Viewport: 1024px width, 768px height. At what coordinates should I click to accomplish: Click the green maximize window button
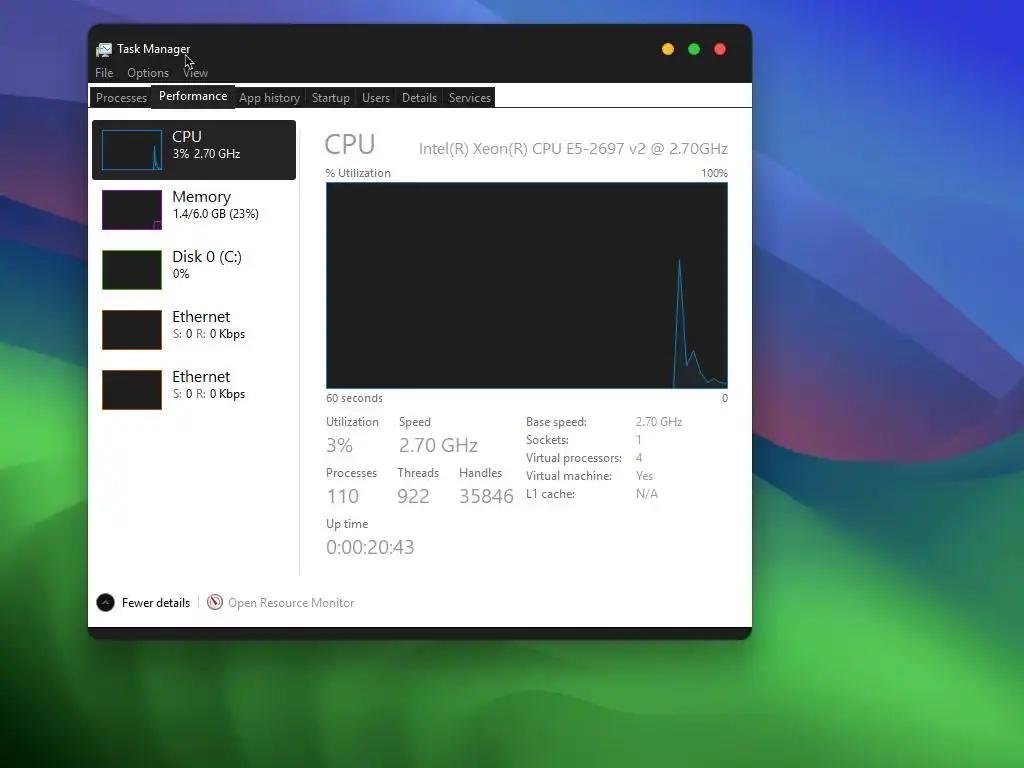click(x=694, y=50)
